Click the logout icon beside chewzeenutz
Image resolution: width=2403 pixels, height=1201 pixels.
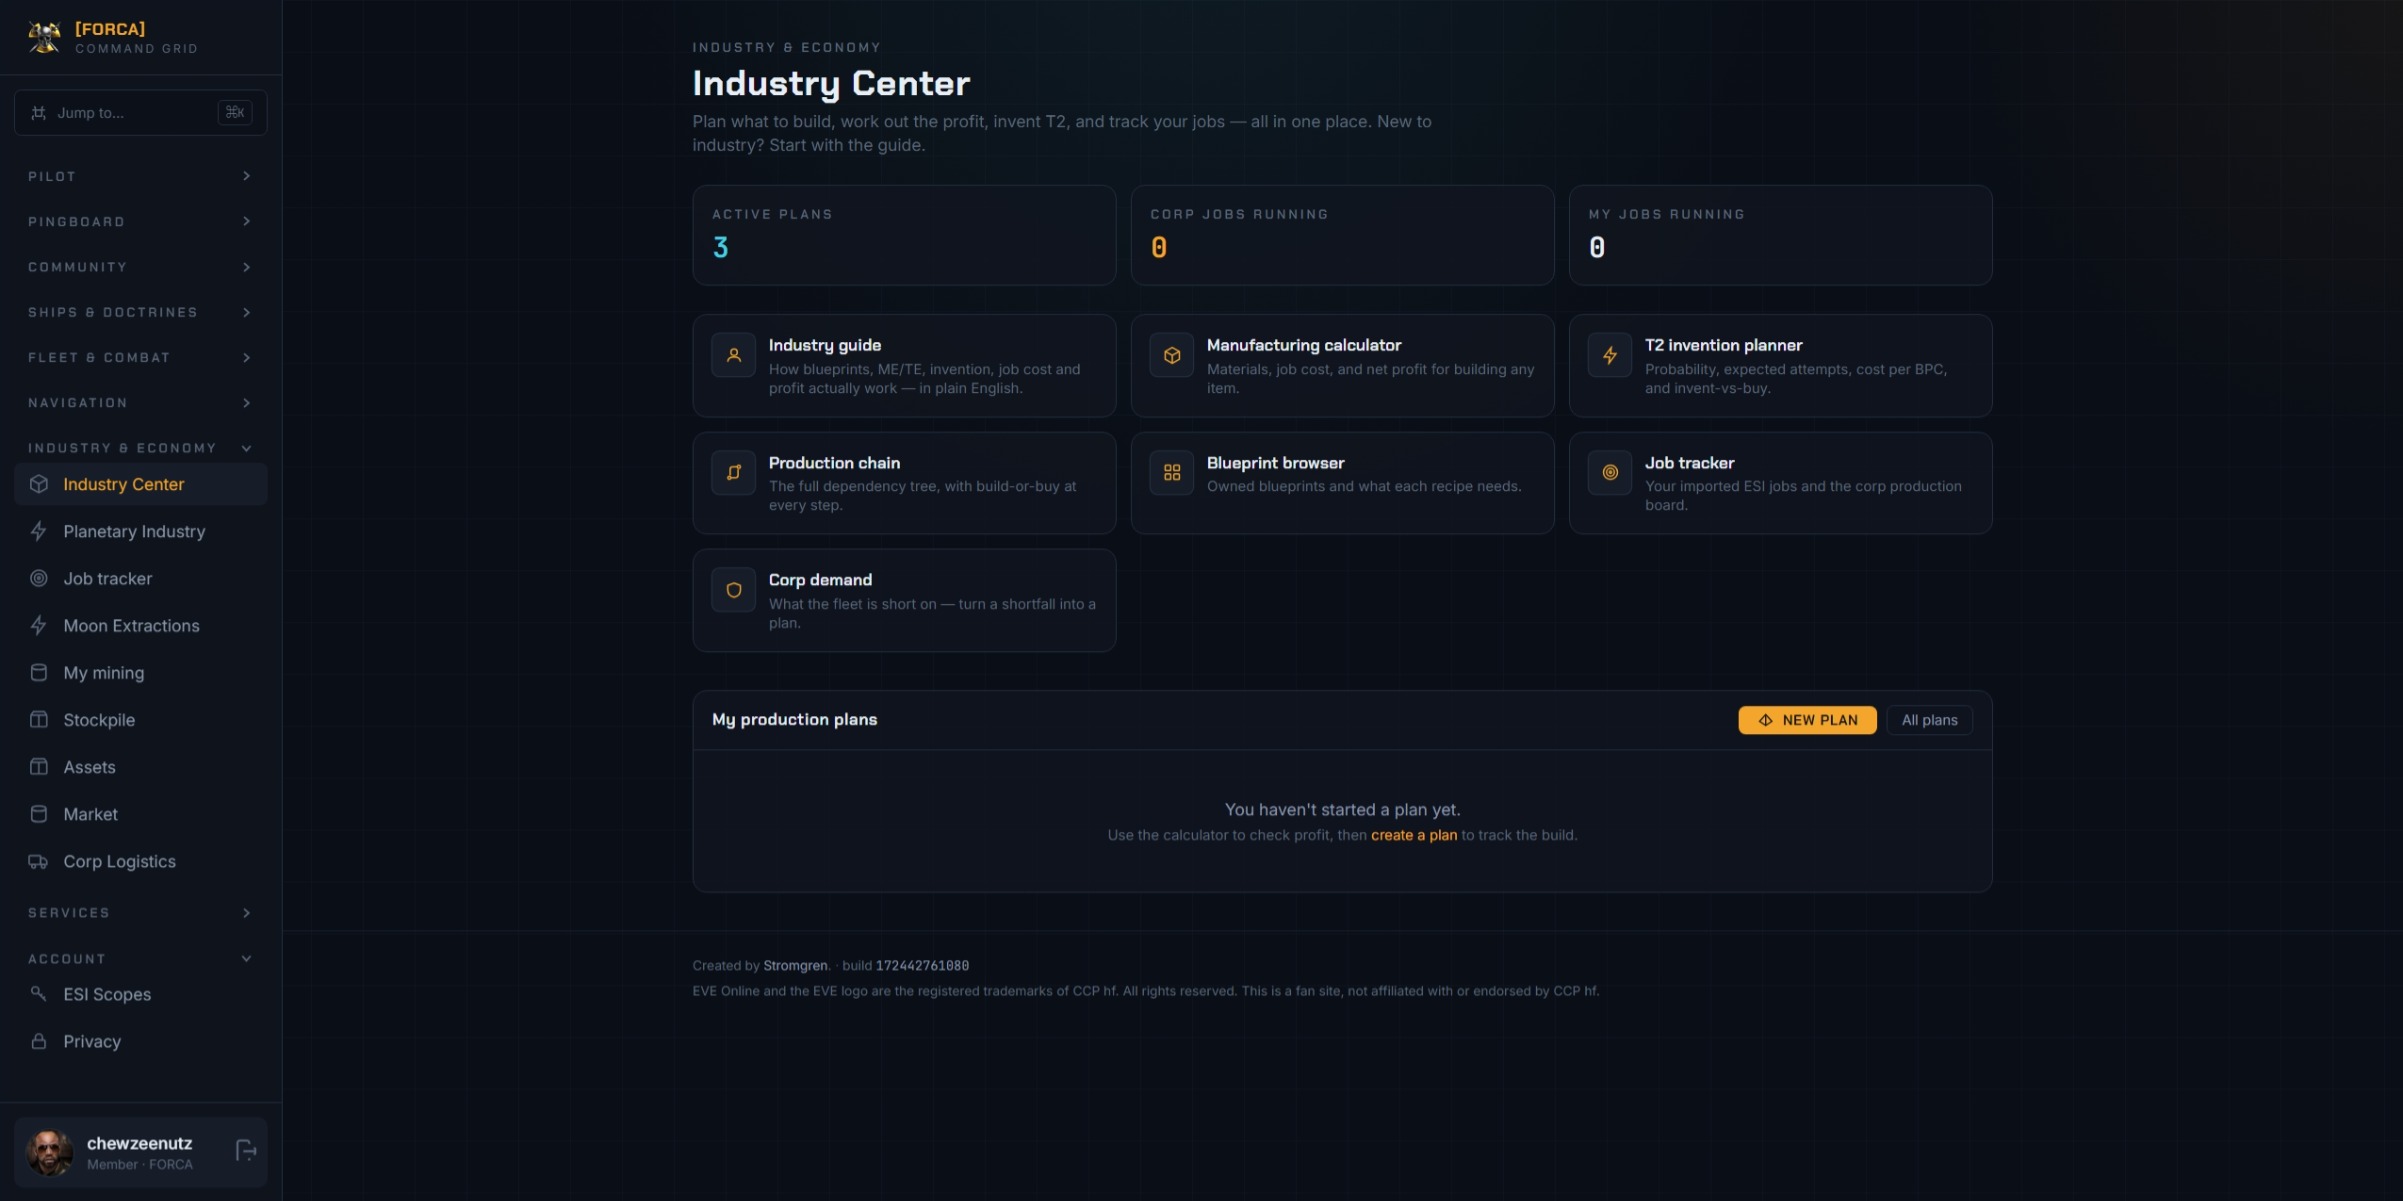pyautogui.click(x=246, y=1151)
